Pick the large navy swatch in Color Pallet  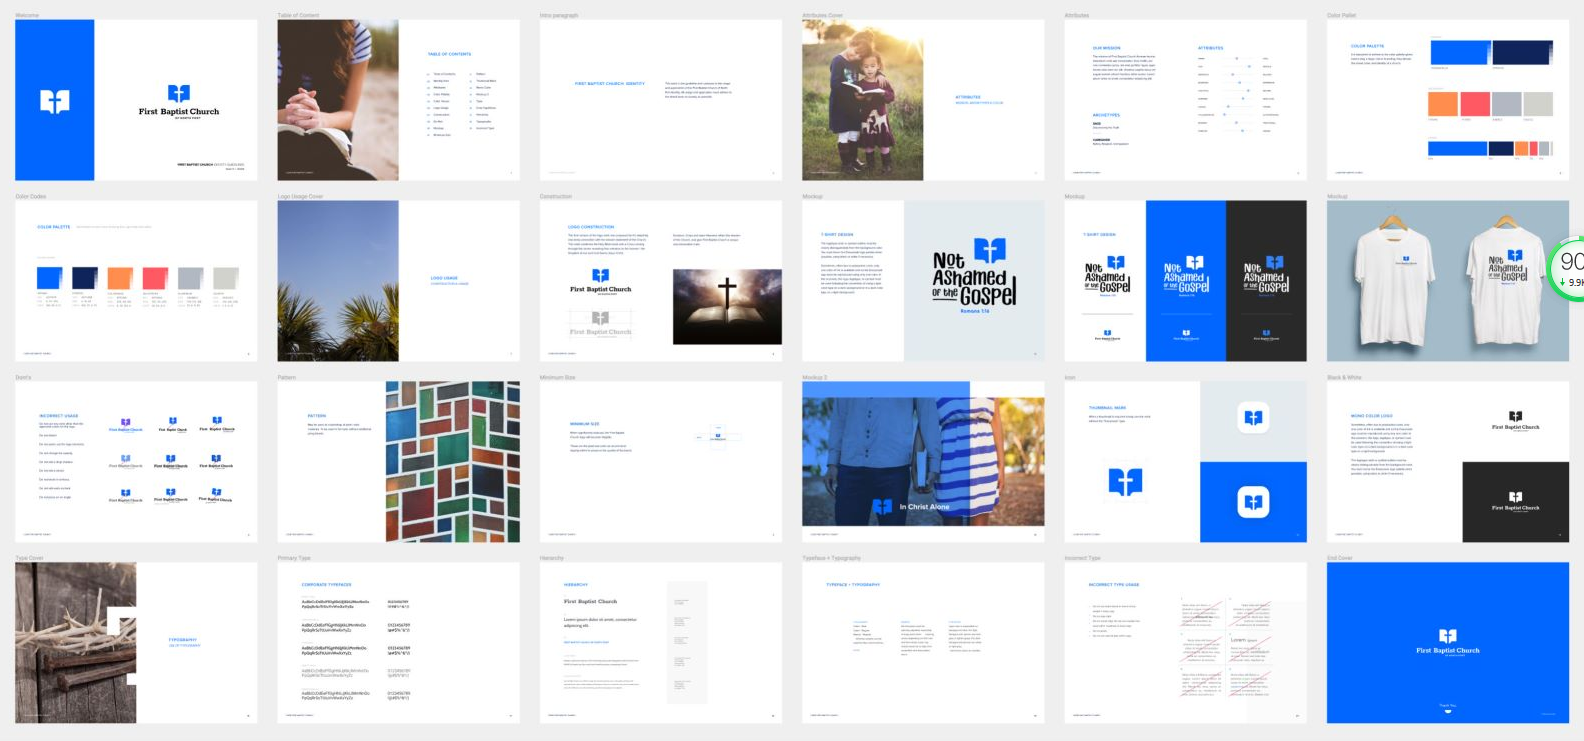[1522, 53]
